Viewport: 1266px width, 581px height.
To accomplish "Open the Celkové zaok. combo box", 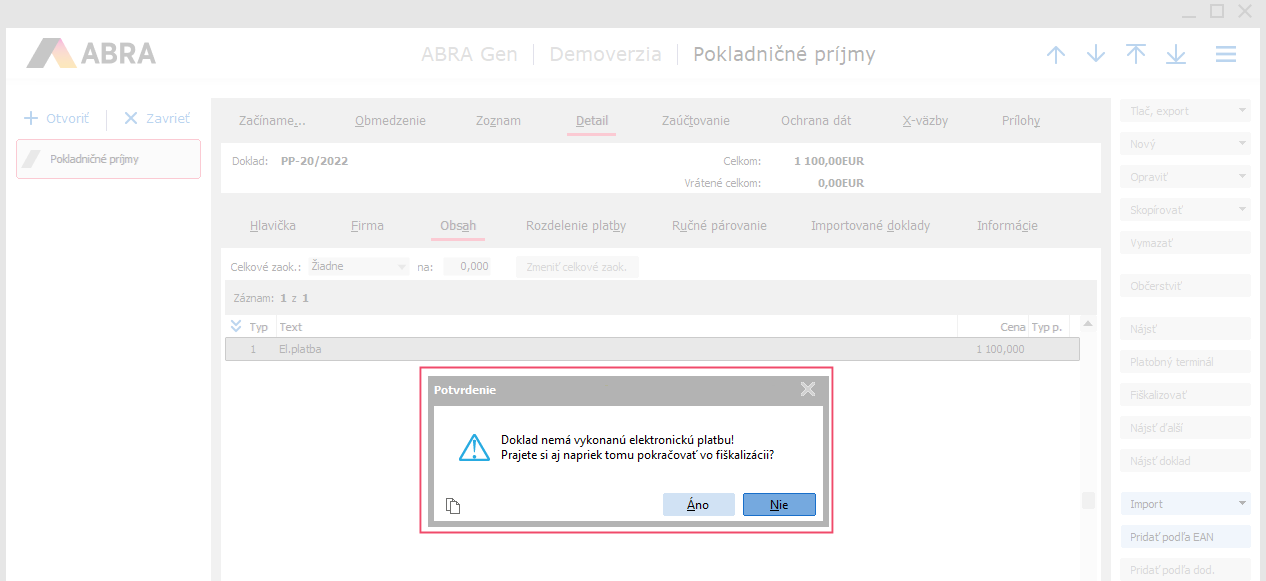I will click(402, 267).
